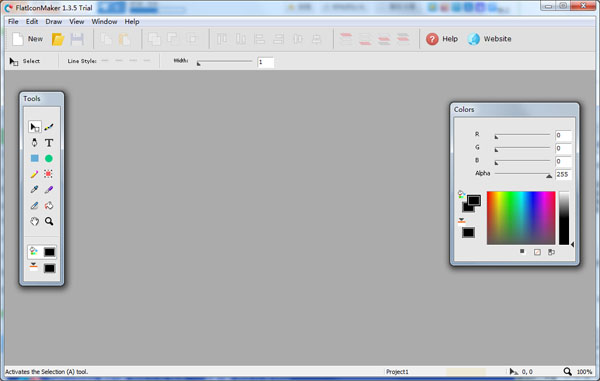The width and height of the screenshot is (600, 381).
Task: Select the yellow pencil line tool
Action: (x=34, y=174)
